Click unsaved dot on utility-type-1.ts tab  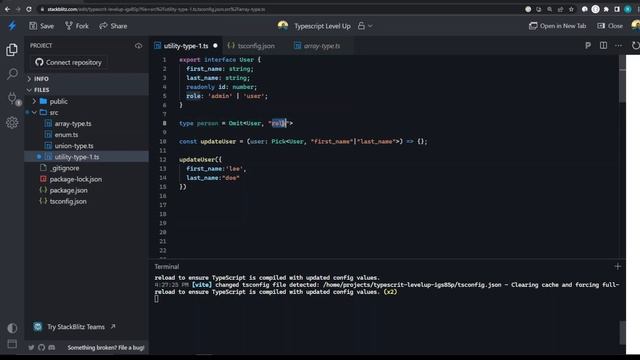(215, 46)
